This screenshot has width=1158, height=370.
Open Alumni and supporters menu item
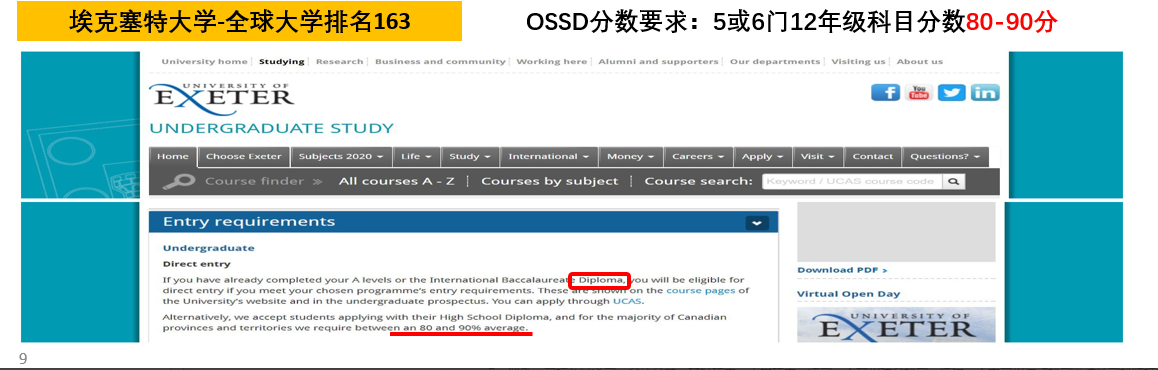[x=658, y=62]
